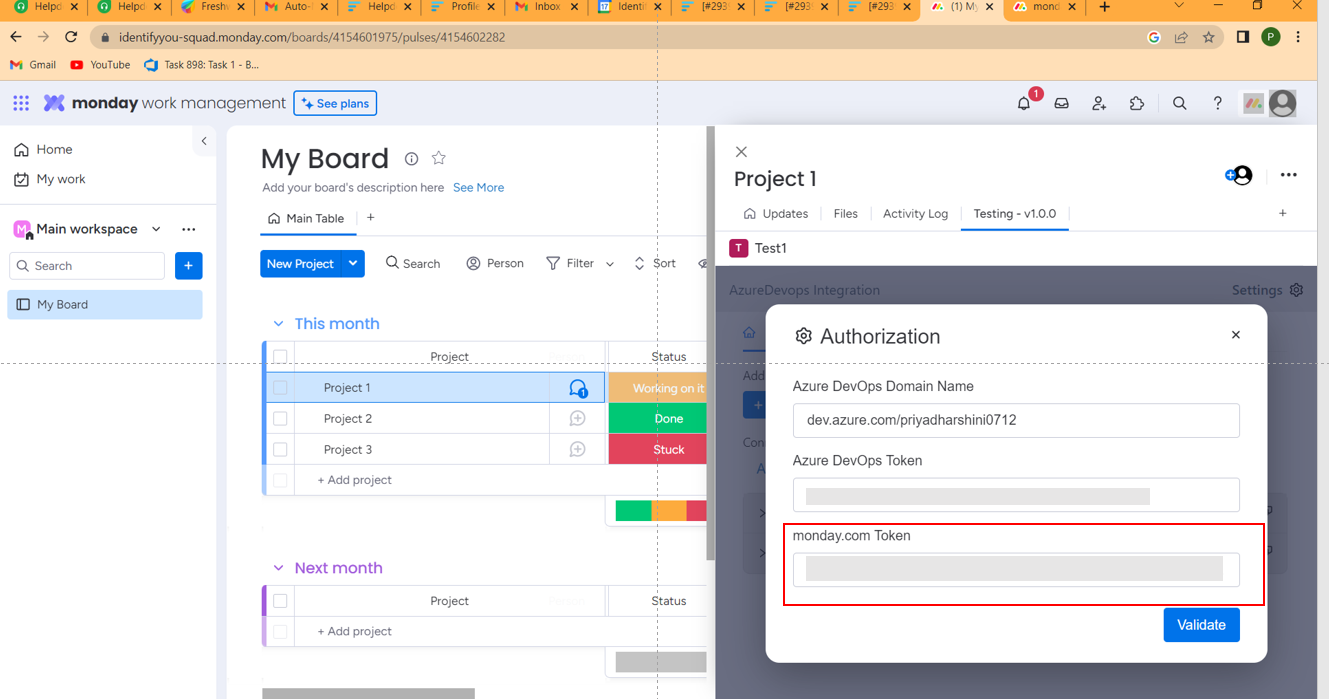Select My Board in sidebar
1329x699 pixels.
tap(105, 305)
